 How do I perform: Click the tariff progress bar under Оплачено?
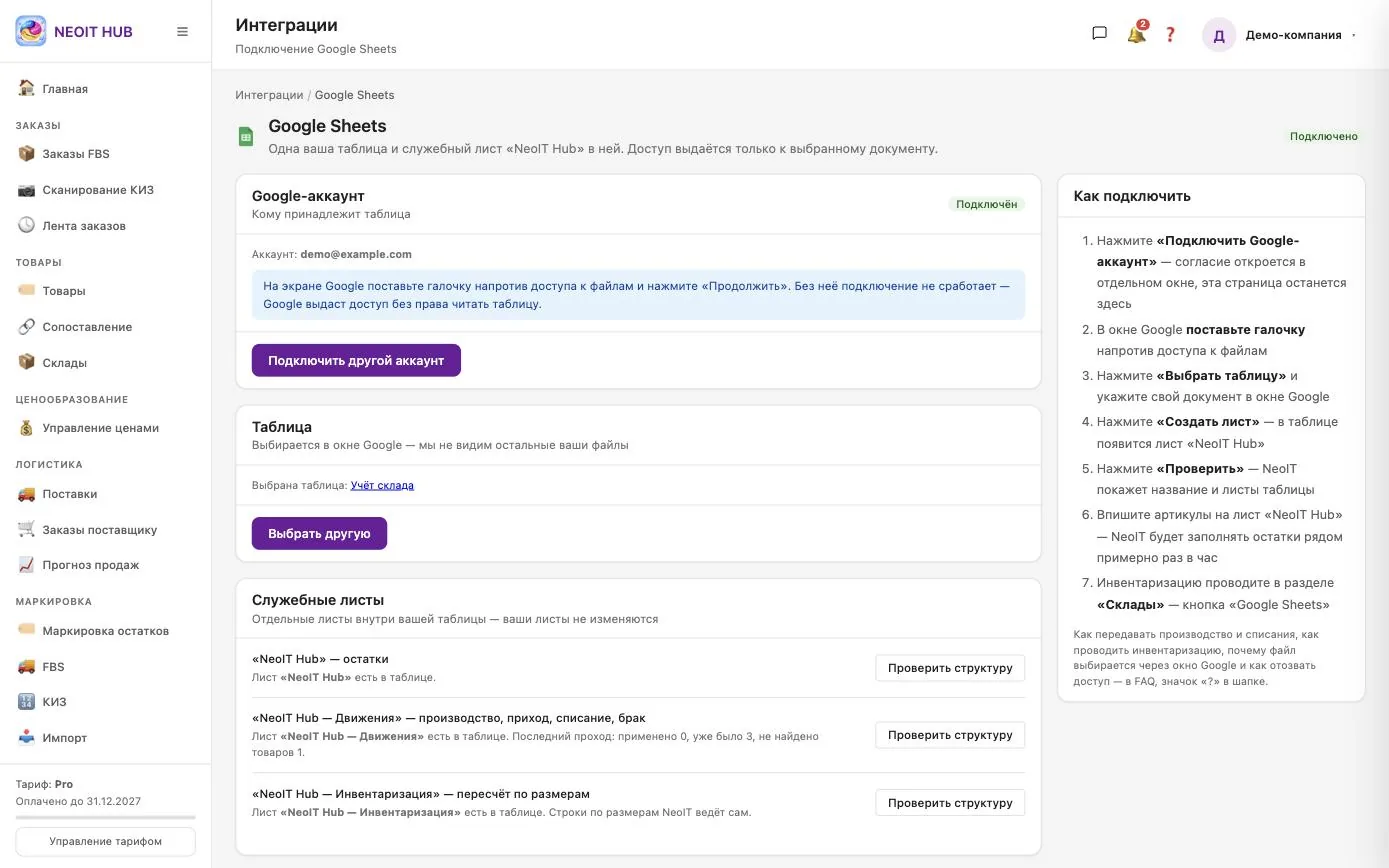tap(105, 818)
